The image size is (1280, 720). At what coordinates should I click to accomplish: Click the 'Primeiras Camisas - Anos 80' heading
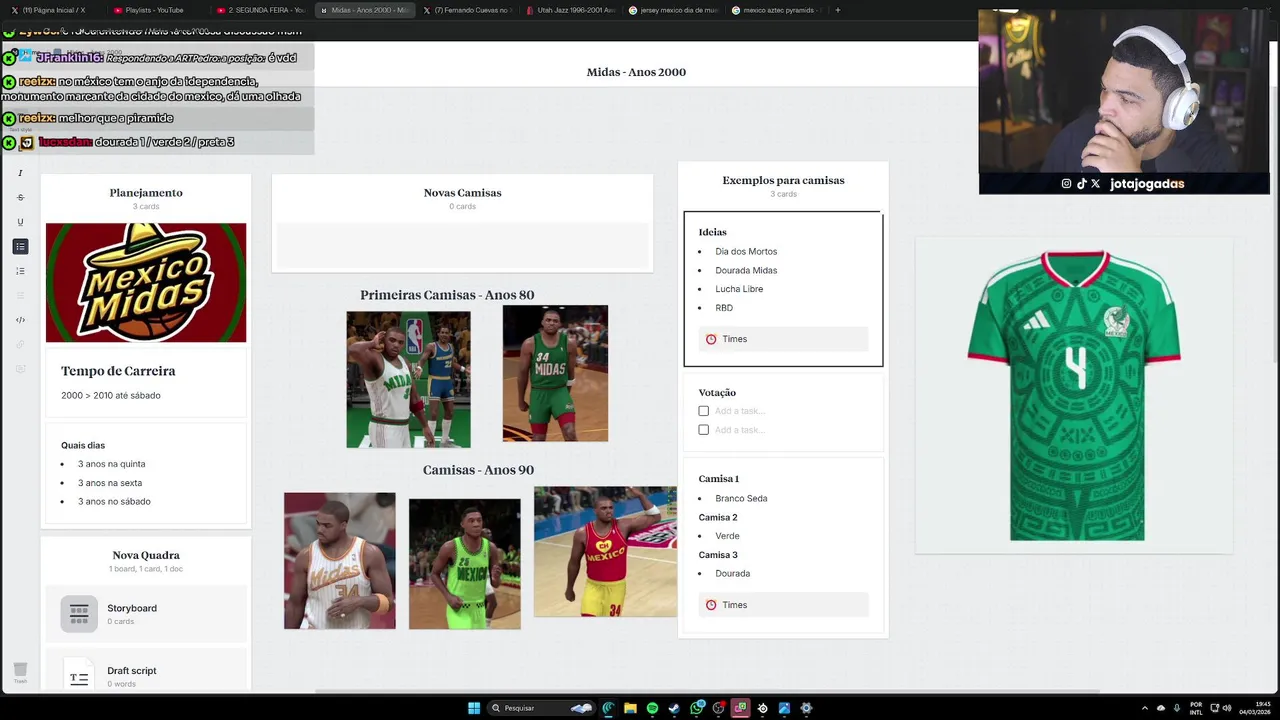pyautogui.click(x=447, y=295)
